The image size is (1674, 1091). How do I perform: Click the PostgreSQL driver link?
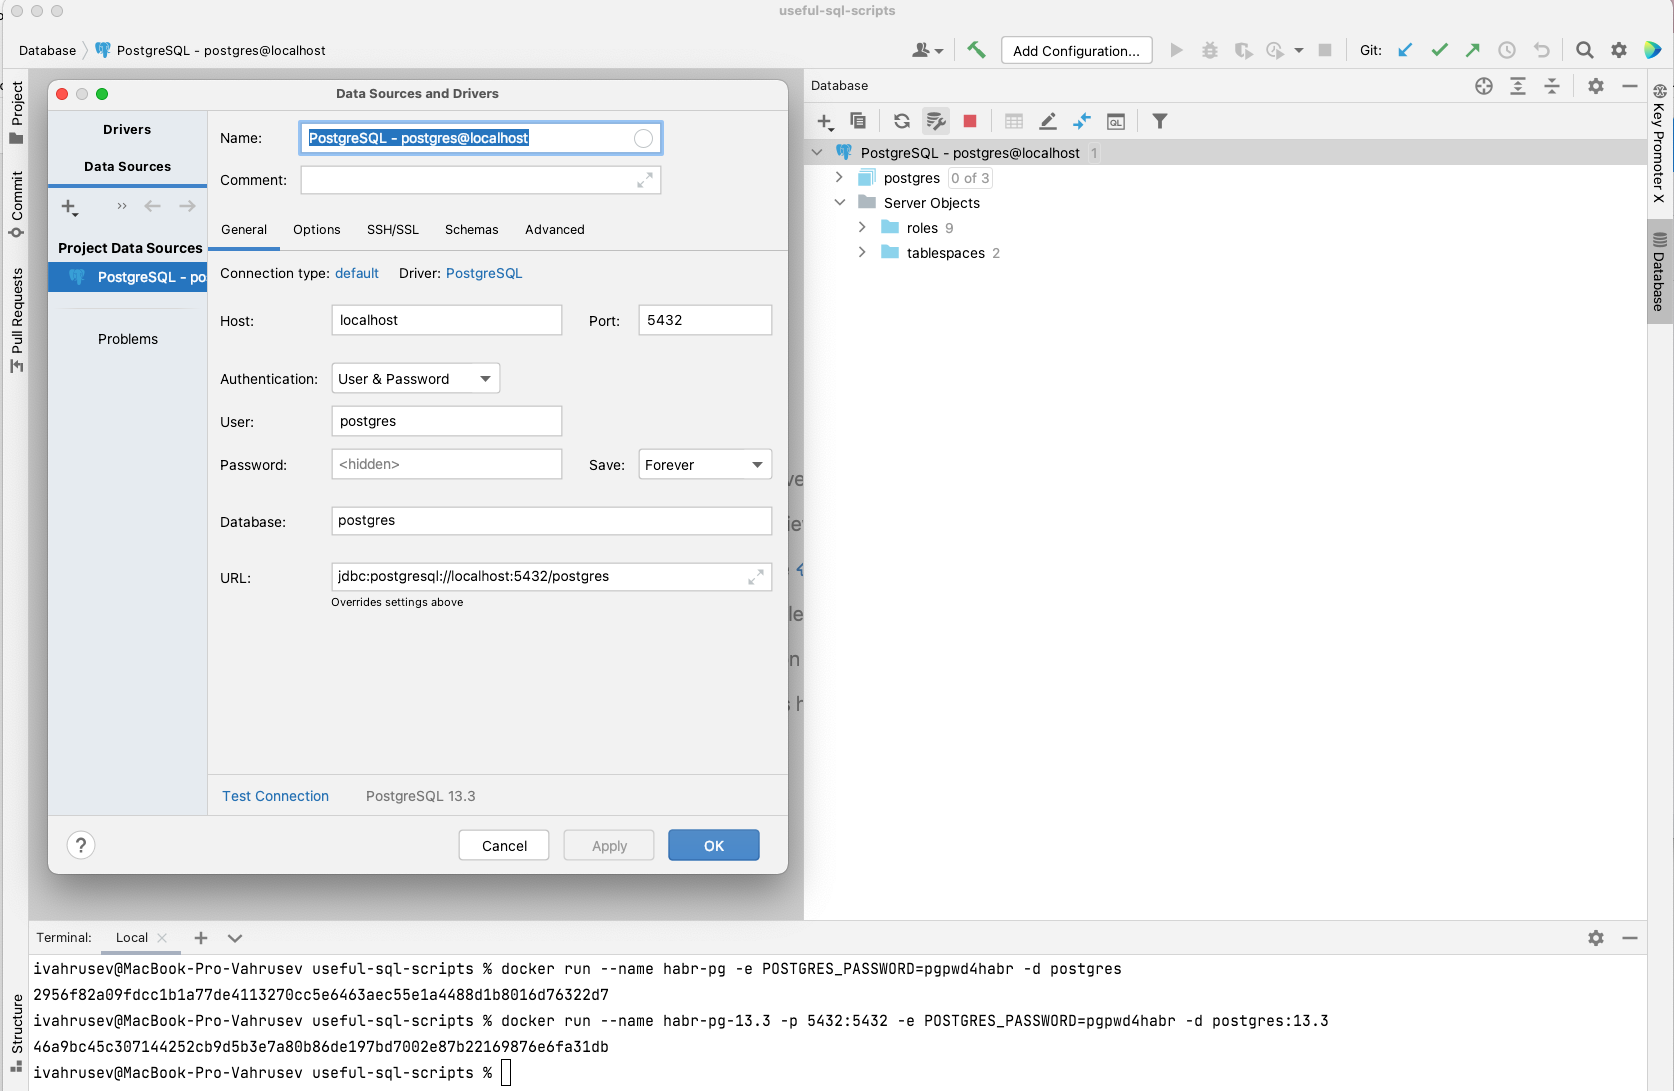484,273
